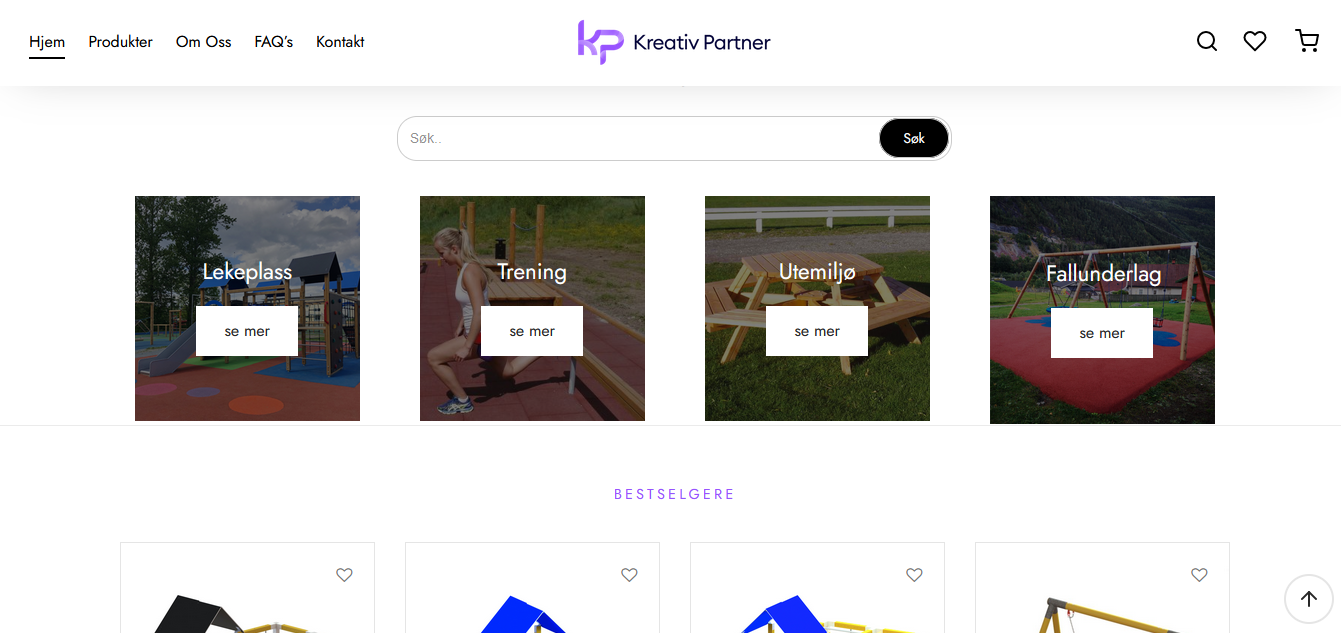Focus the Søk.. search input field
This screenshot has height=633, width=1341.
click(639, 138)
